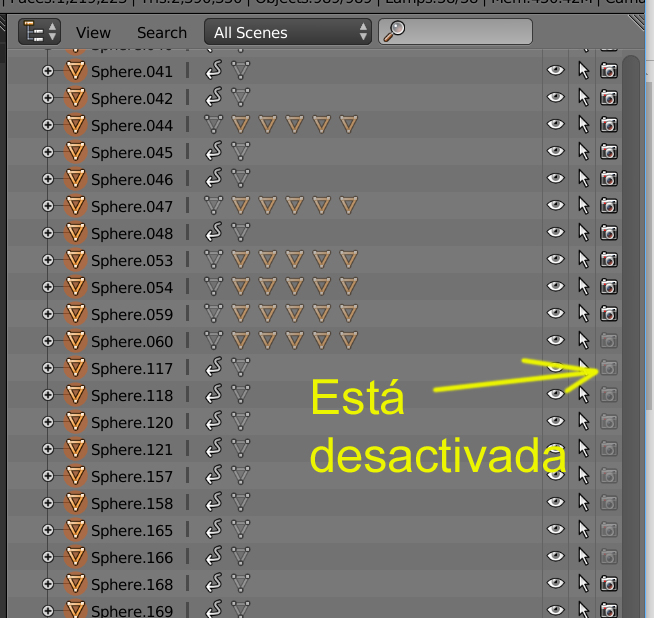Click the Sphere.120 object mesh icon
The image size is (654, 618).
(75, 422)
